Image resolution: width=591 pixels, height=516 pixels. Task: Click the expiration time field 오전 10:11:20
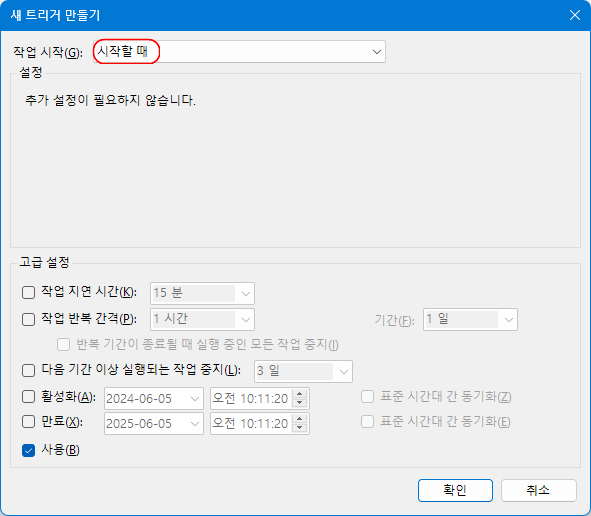251,424
